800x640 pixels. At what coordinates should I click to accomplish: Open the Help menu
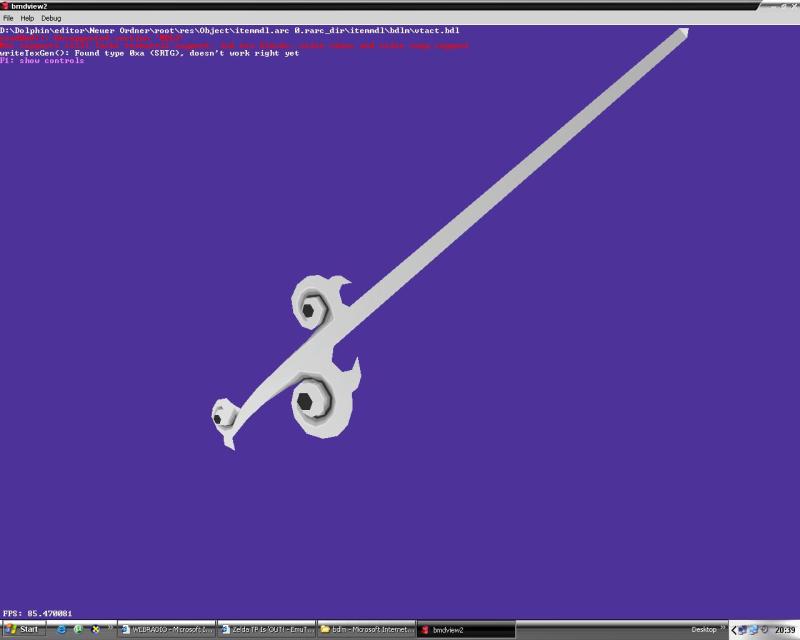point(27,18)
